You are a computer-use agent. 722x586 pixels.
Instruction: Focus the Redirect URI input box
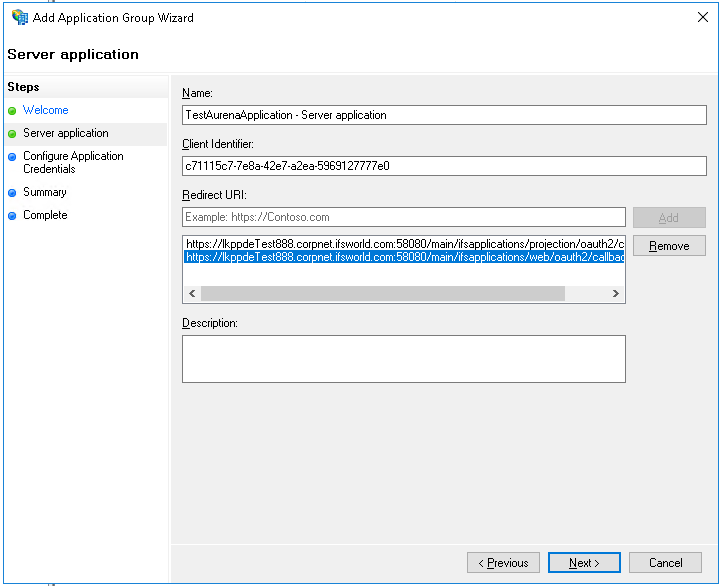(404, 217)
